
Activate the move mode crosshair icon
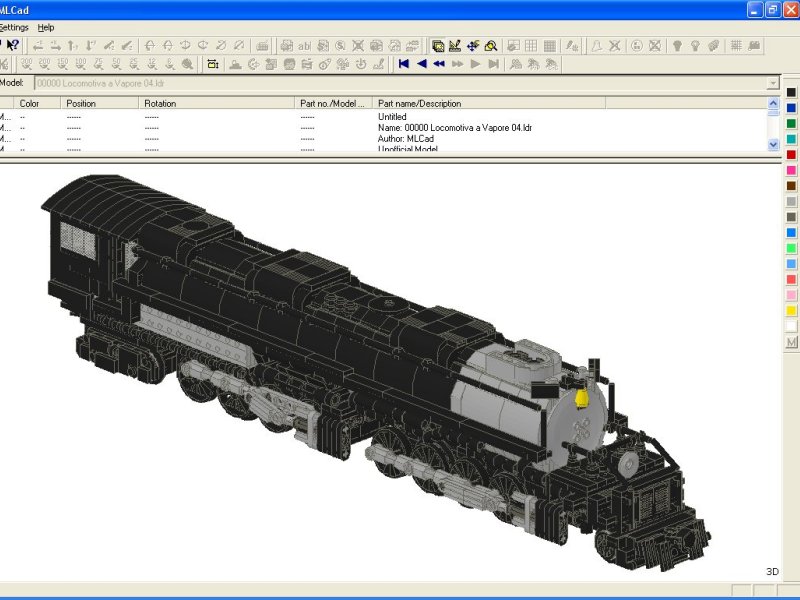pyautogui.click(x=473, y=46)
